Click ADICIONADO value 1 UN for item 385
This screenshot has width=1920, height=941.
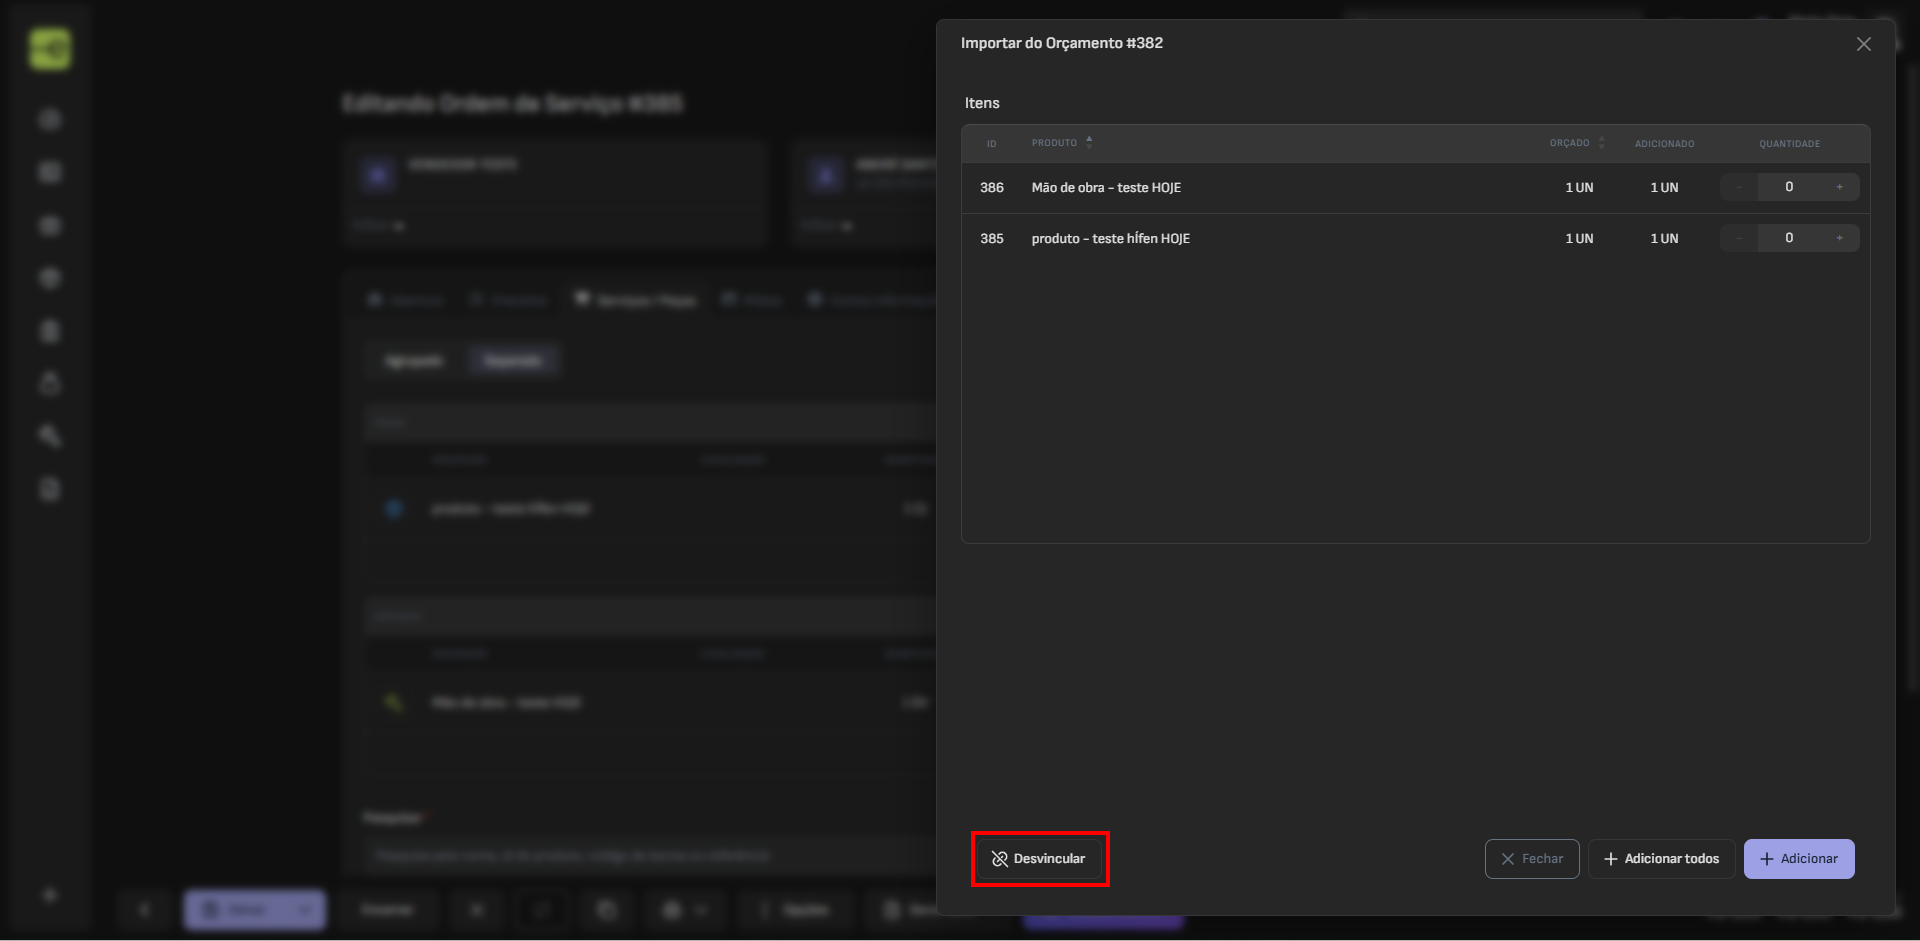click(x=1664, y=239)
